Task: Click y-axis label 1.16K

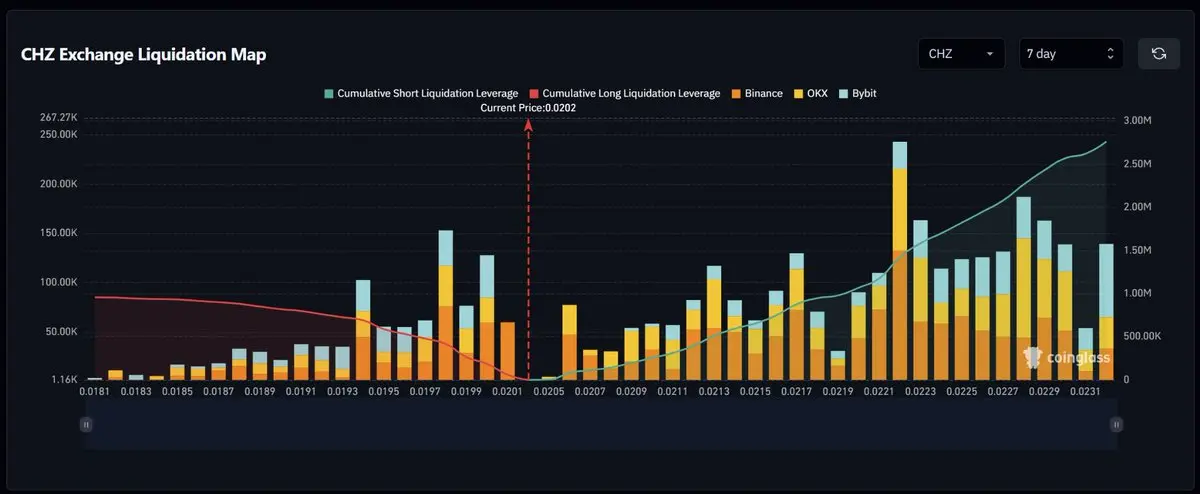Action: (x=63, y=381)
